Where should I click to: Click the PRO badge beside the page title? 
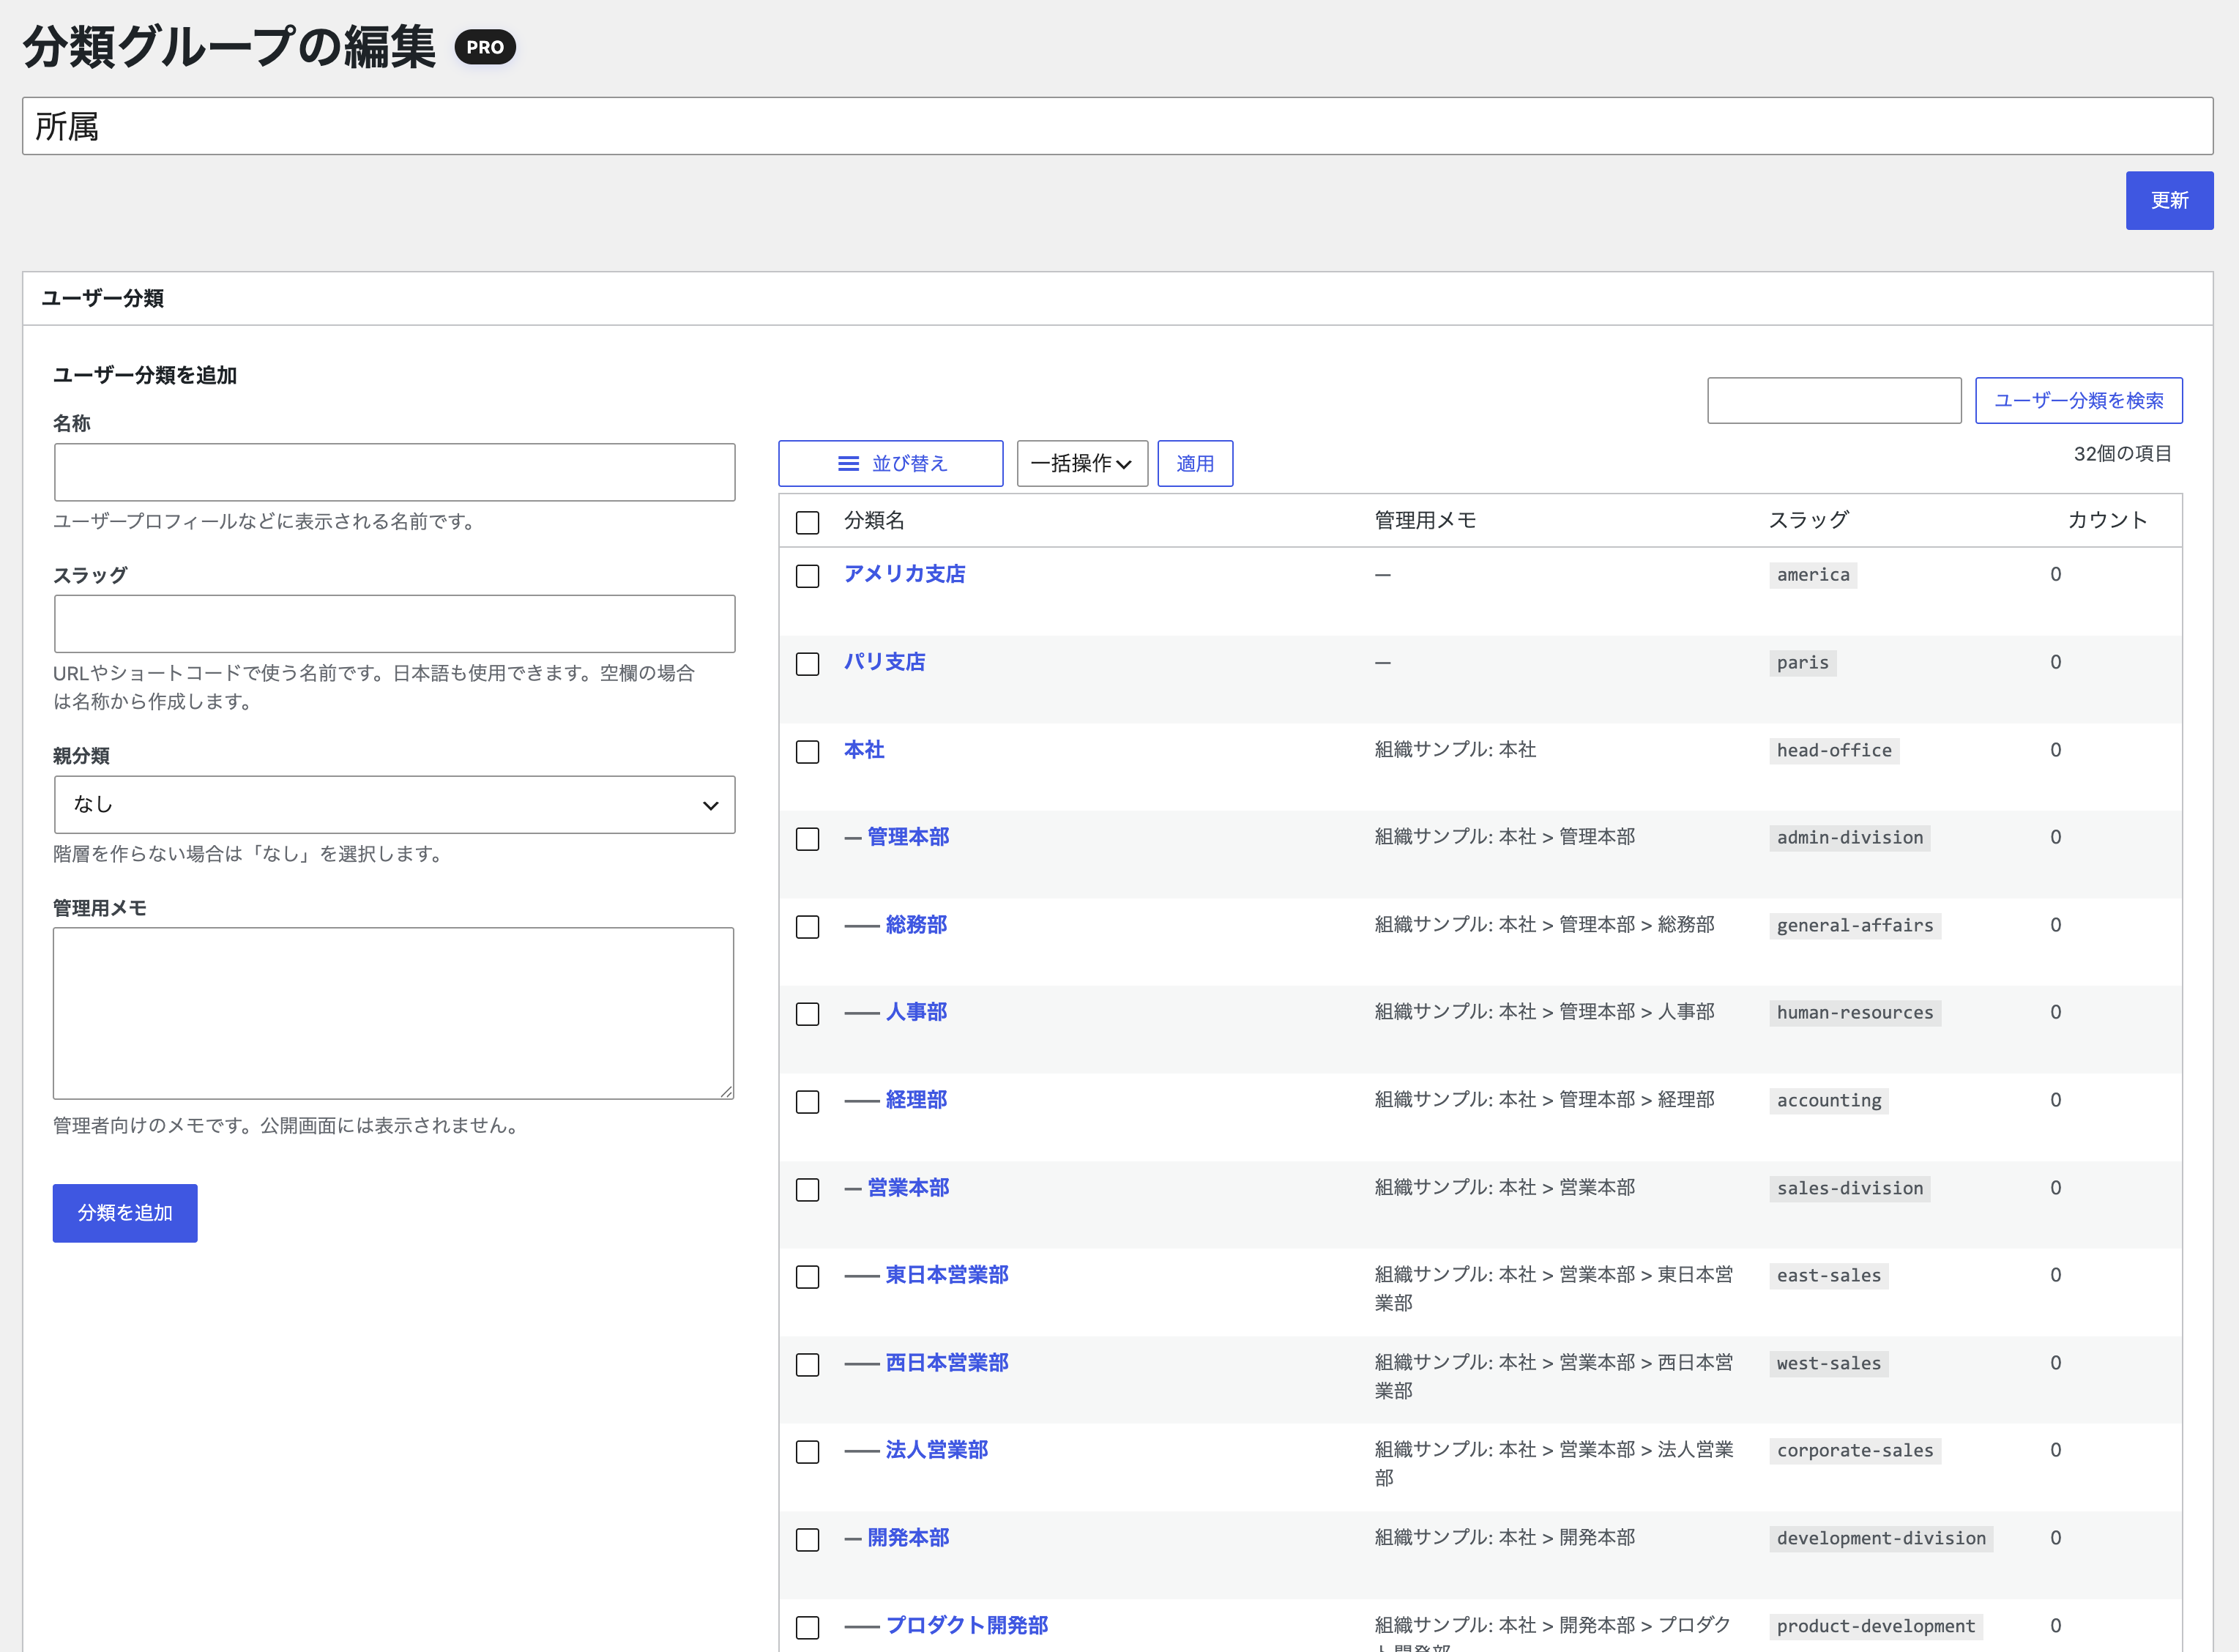(x=485, y=47)
